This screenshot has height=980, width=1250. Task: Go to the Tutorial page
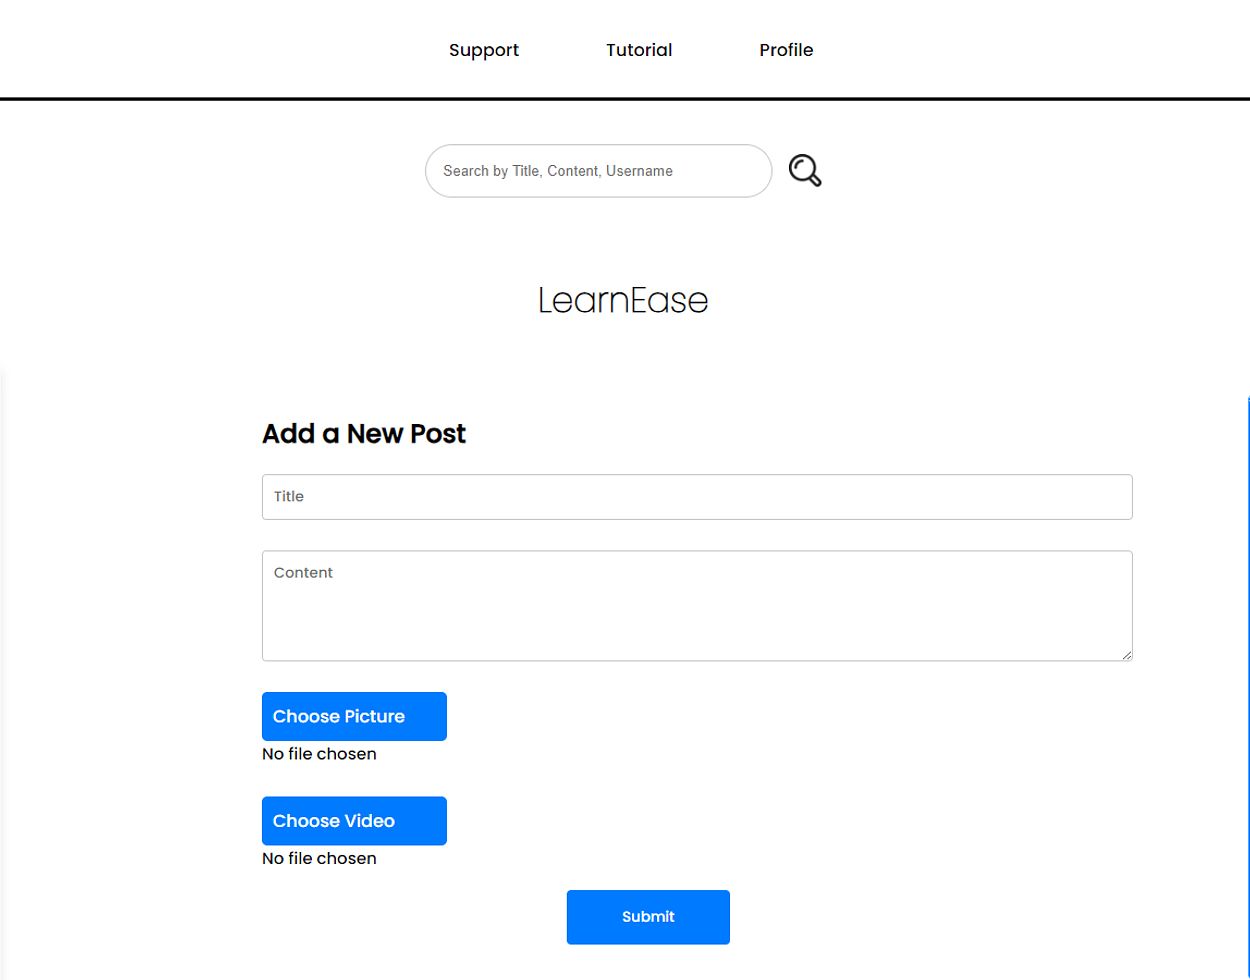[639, 50]
